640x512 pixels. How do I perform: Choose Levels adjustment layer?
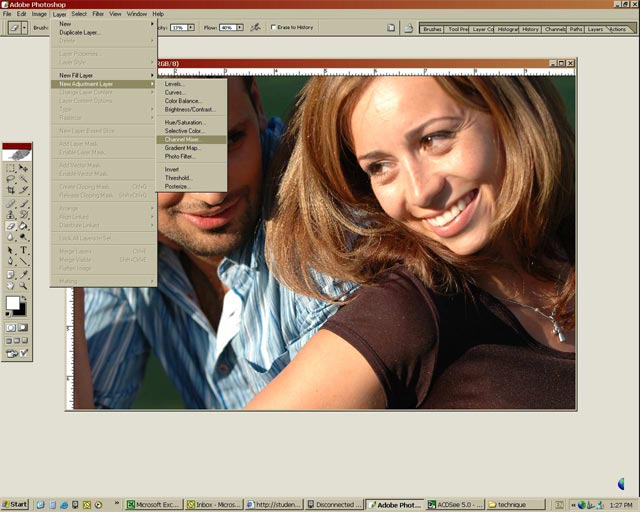[191, 84]
